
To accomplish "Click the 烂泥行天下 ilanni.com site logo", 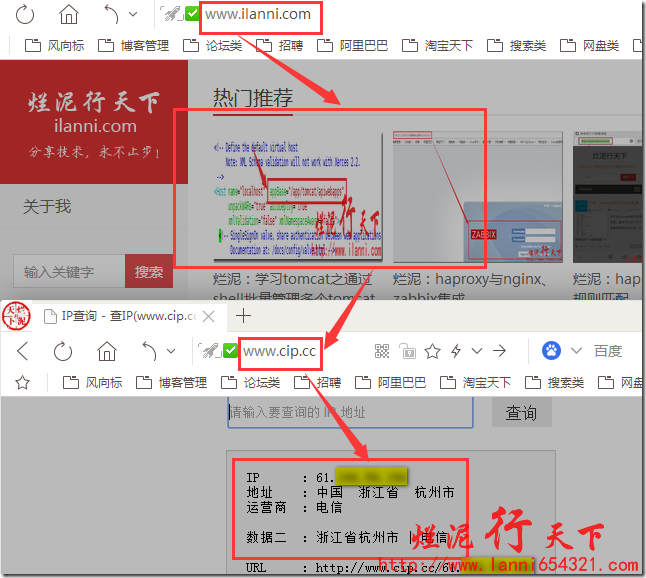I will (94, 122).
